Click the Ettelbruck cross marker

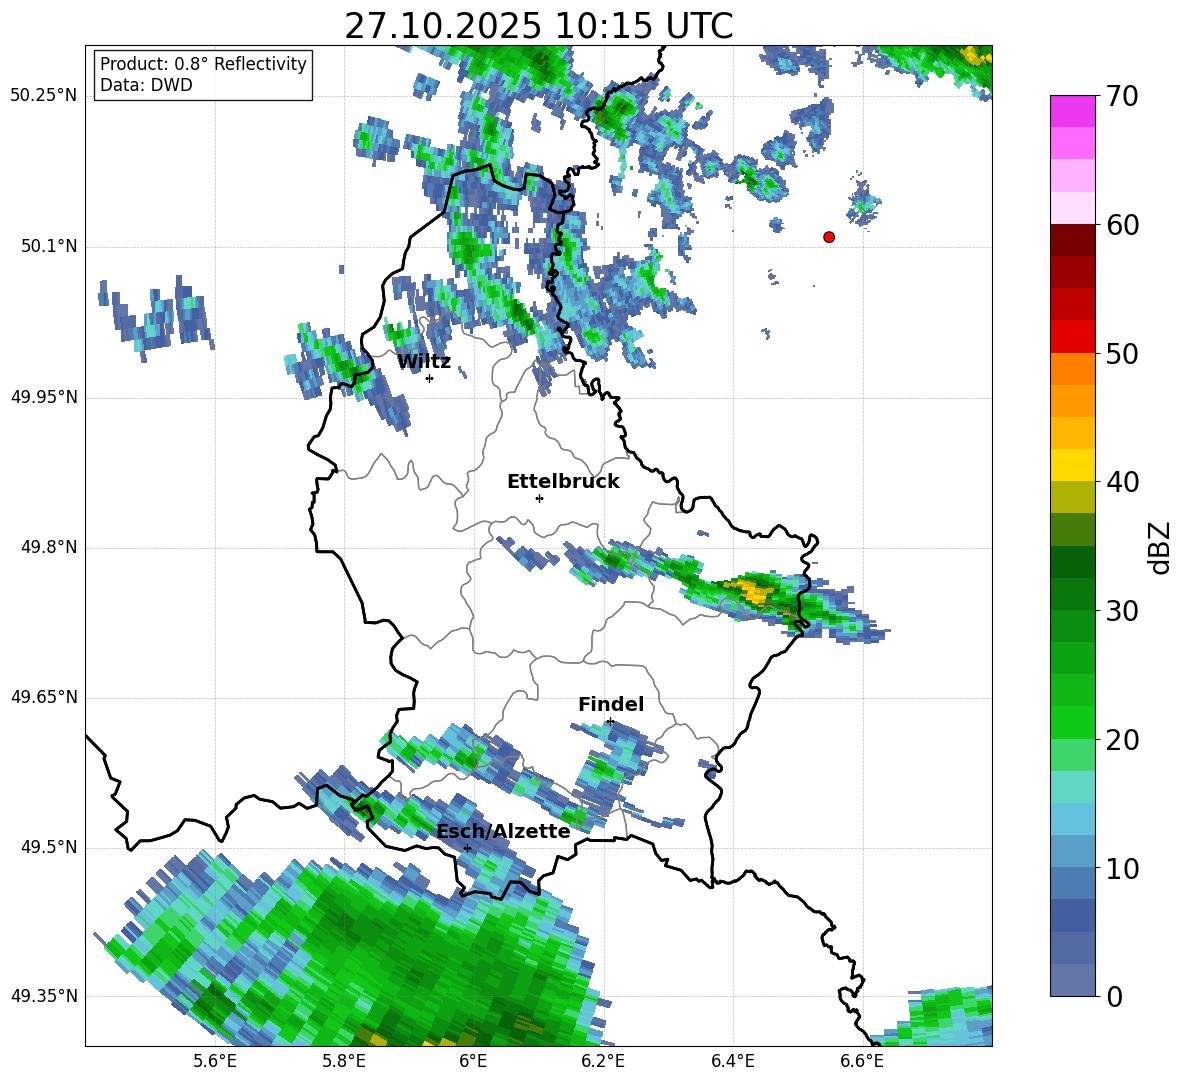point(539,498)
